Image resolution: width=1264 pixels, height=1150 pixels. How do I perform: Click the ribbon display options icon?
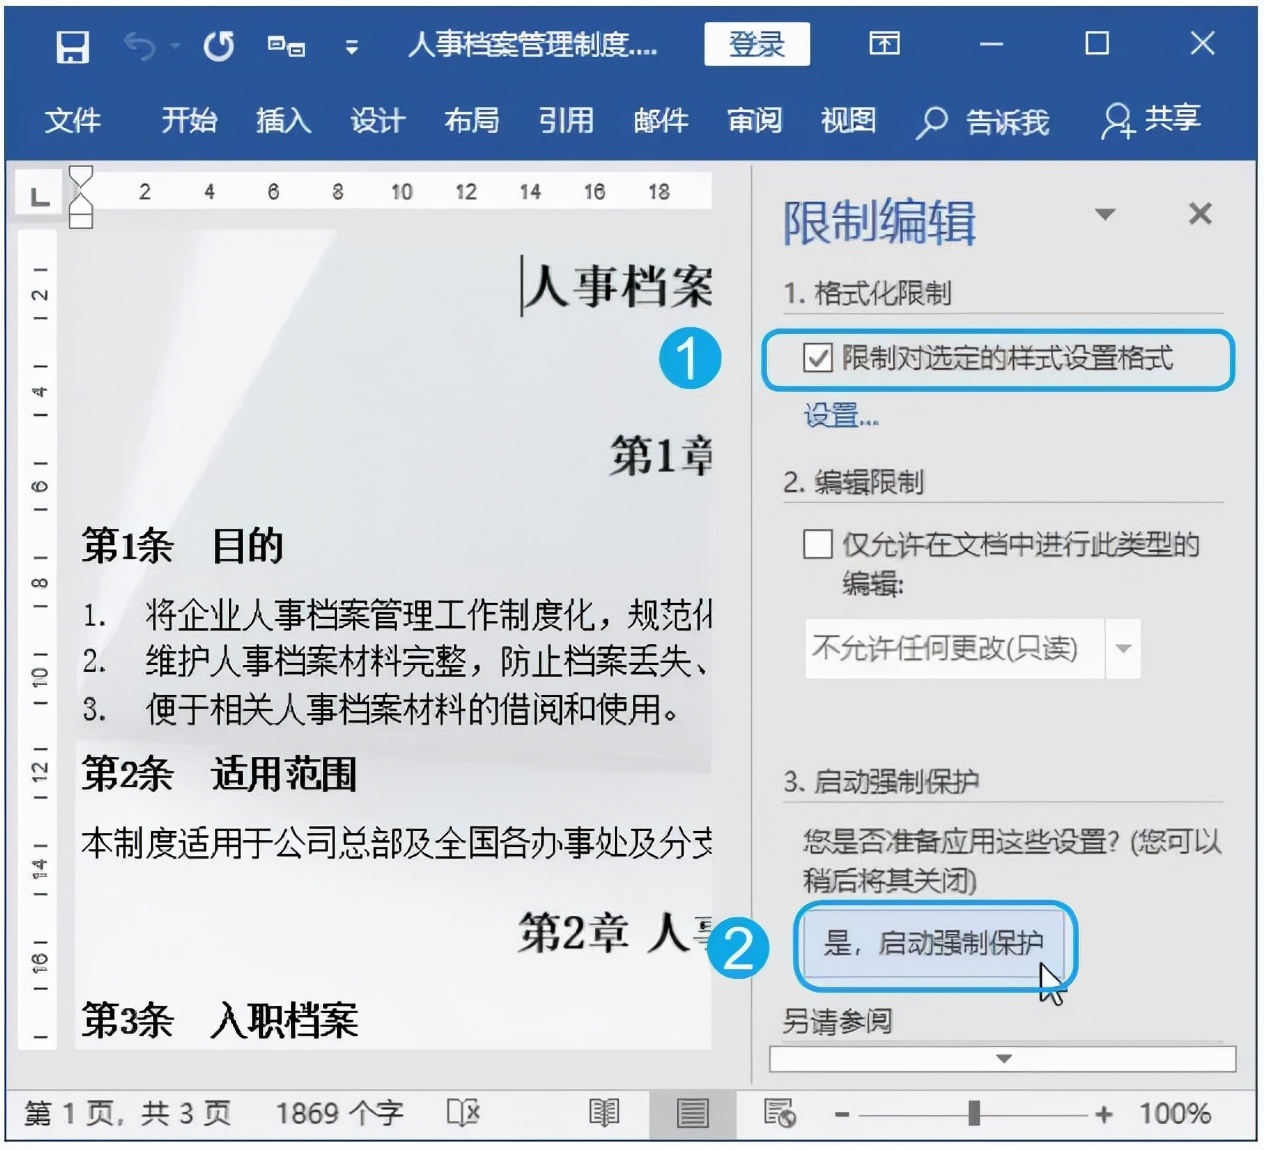tap(884, 44)
